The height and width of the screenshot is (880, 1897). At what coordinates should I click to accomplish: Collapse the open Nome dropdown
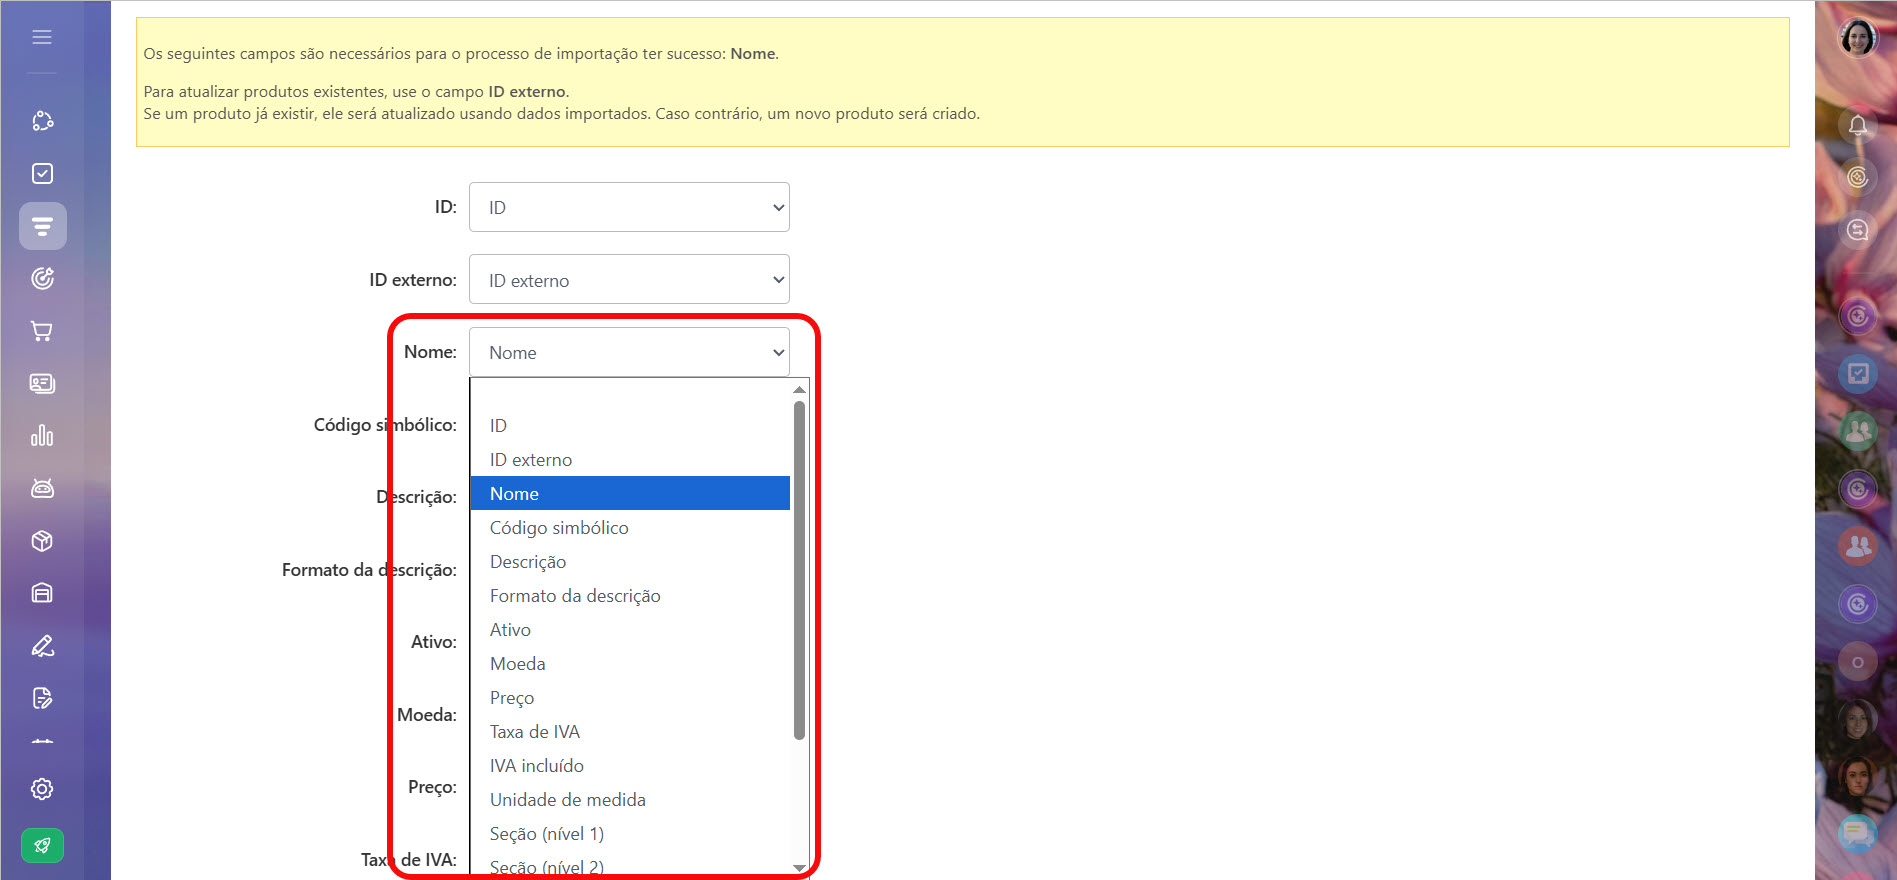[629, 352]
